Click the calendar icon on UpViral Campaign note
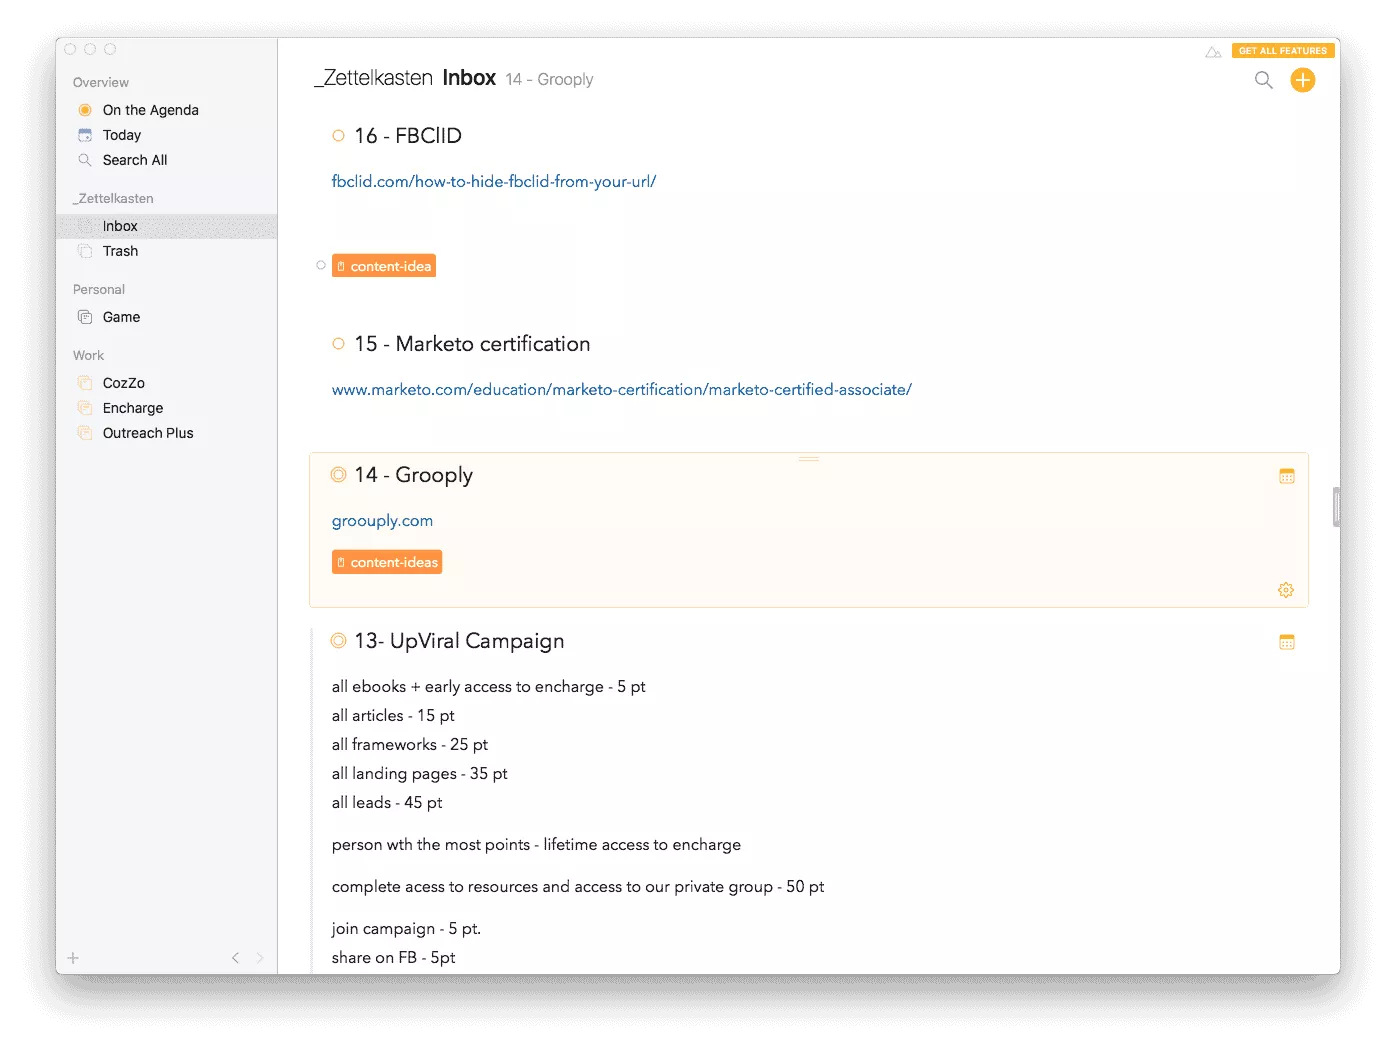Screen dimensions: 1396x1048 [1286, 642]
